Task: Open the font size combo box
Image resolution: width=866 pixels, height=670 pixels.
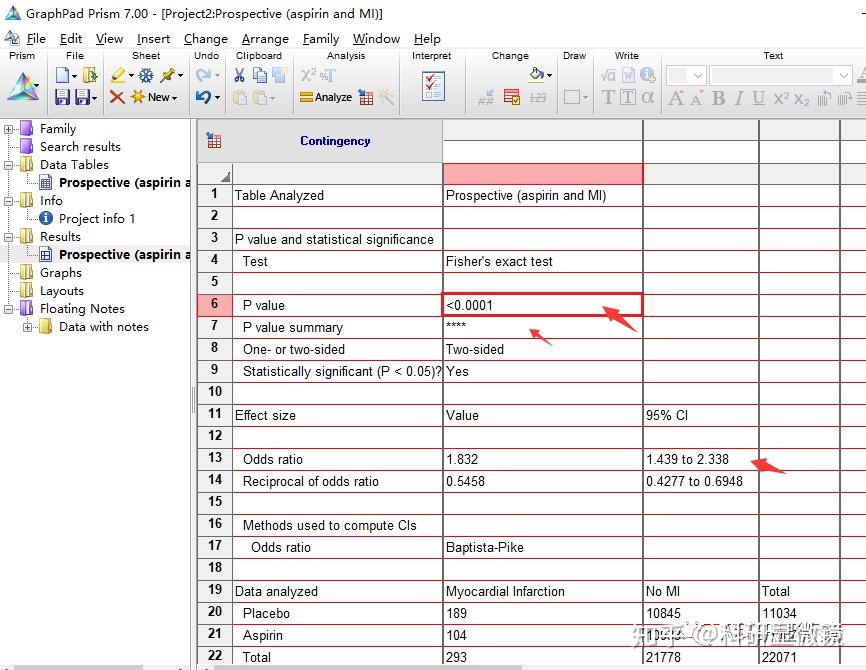Action: pyautogui.click(x=686, y=75)
